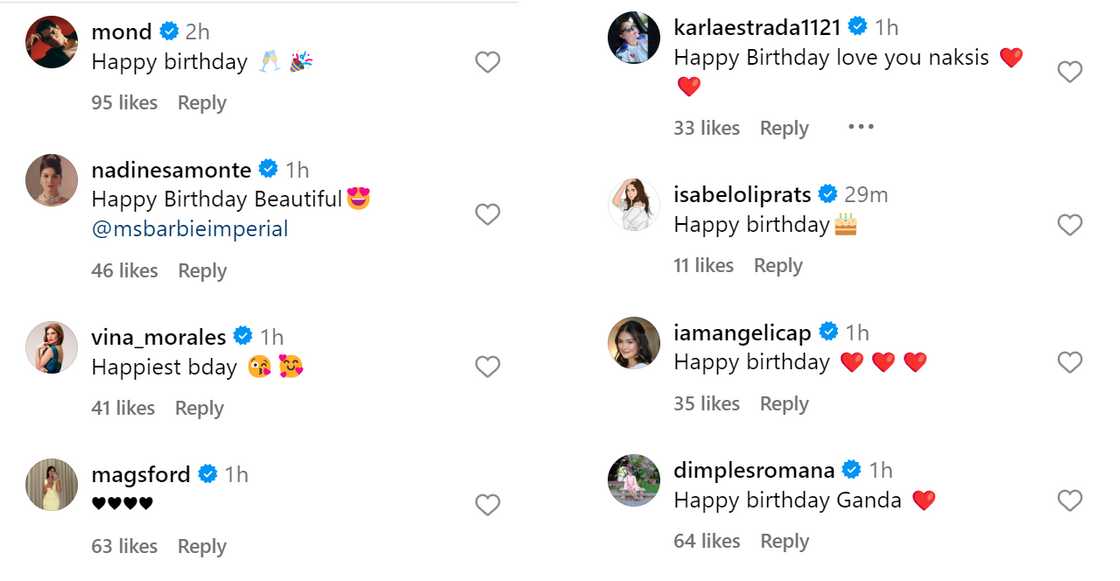This screenshot has height=581, width=1120.
Task: Like mond's Happy birthday comment
Action: coord(487,62)
